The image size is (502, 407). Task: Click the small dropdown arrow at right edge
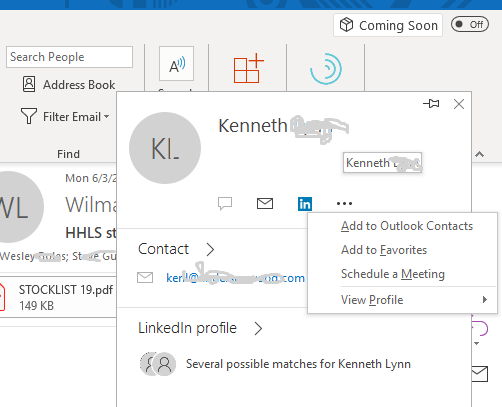click(x=476, y=343)
